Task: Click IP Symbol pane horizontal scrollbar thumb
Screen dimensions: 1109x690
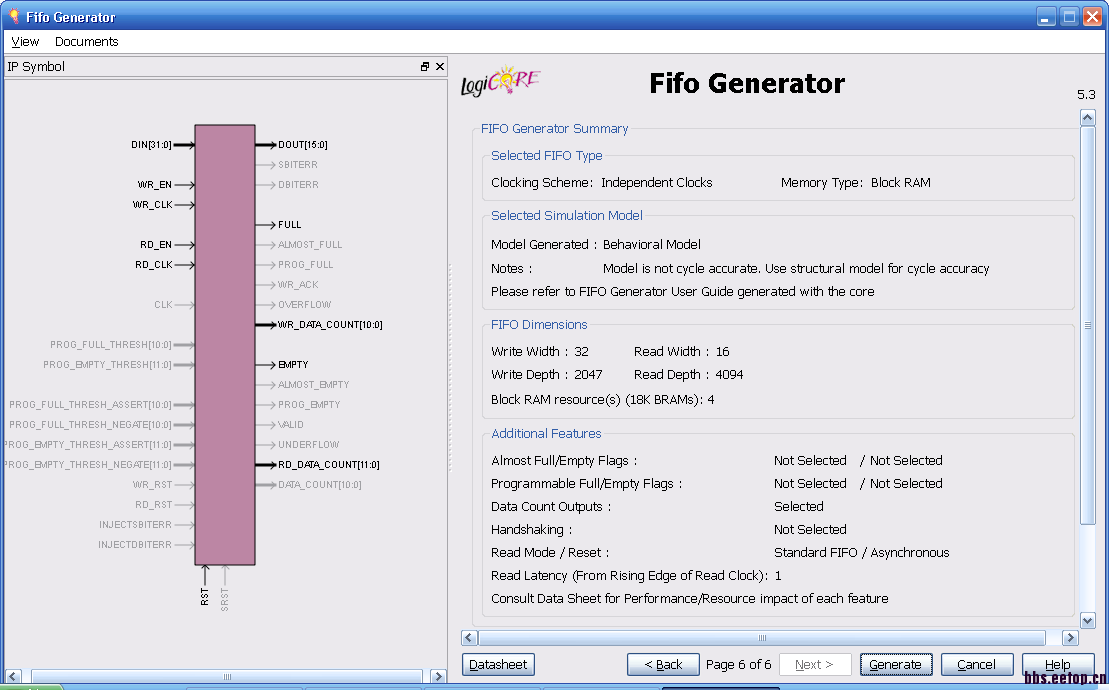Action: pos(226,677)
